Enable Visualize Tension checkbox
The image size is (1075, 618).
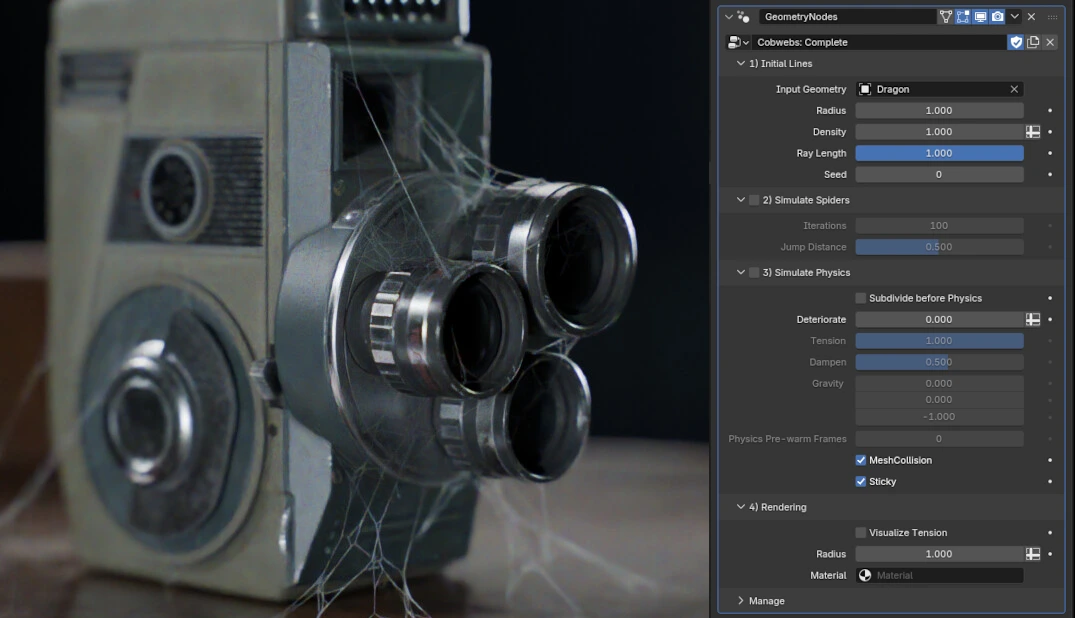click(860, 533)
